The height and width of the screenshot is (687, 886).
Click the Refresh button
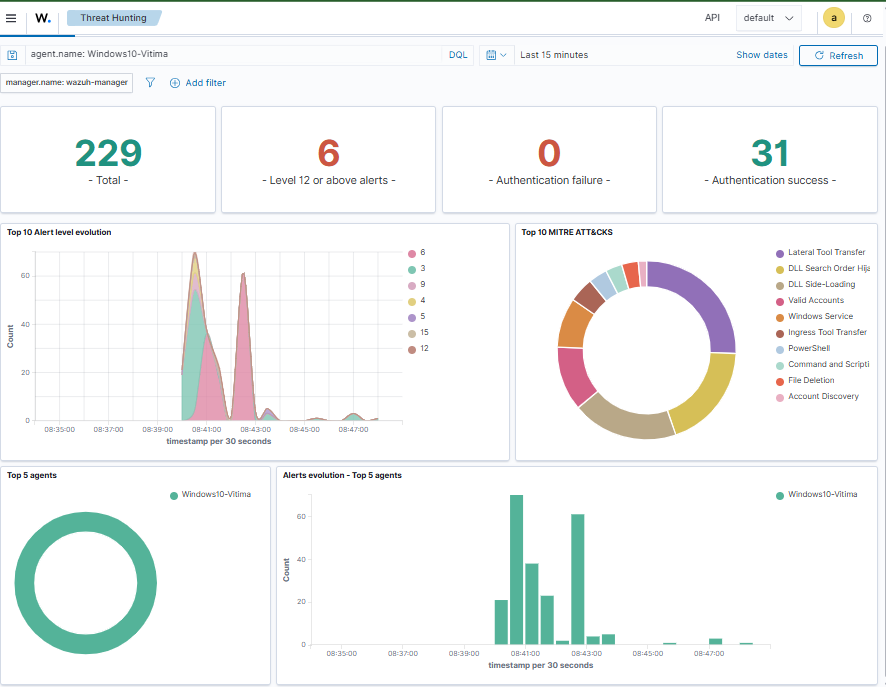tap(838, 55)
